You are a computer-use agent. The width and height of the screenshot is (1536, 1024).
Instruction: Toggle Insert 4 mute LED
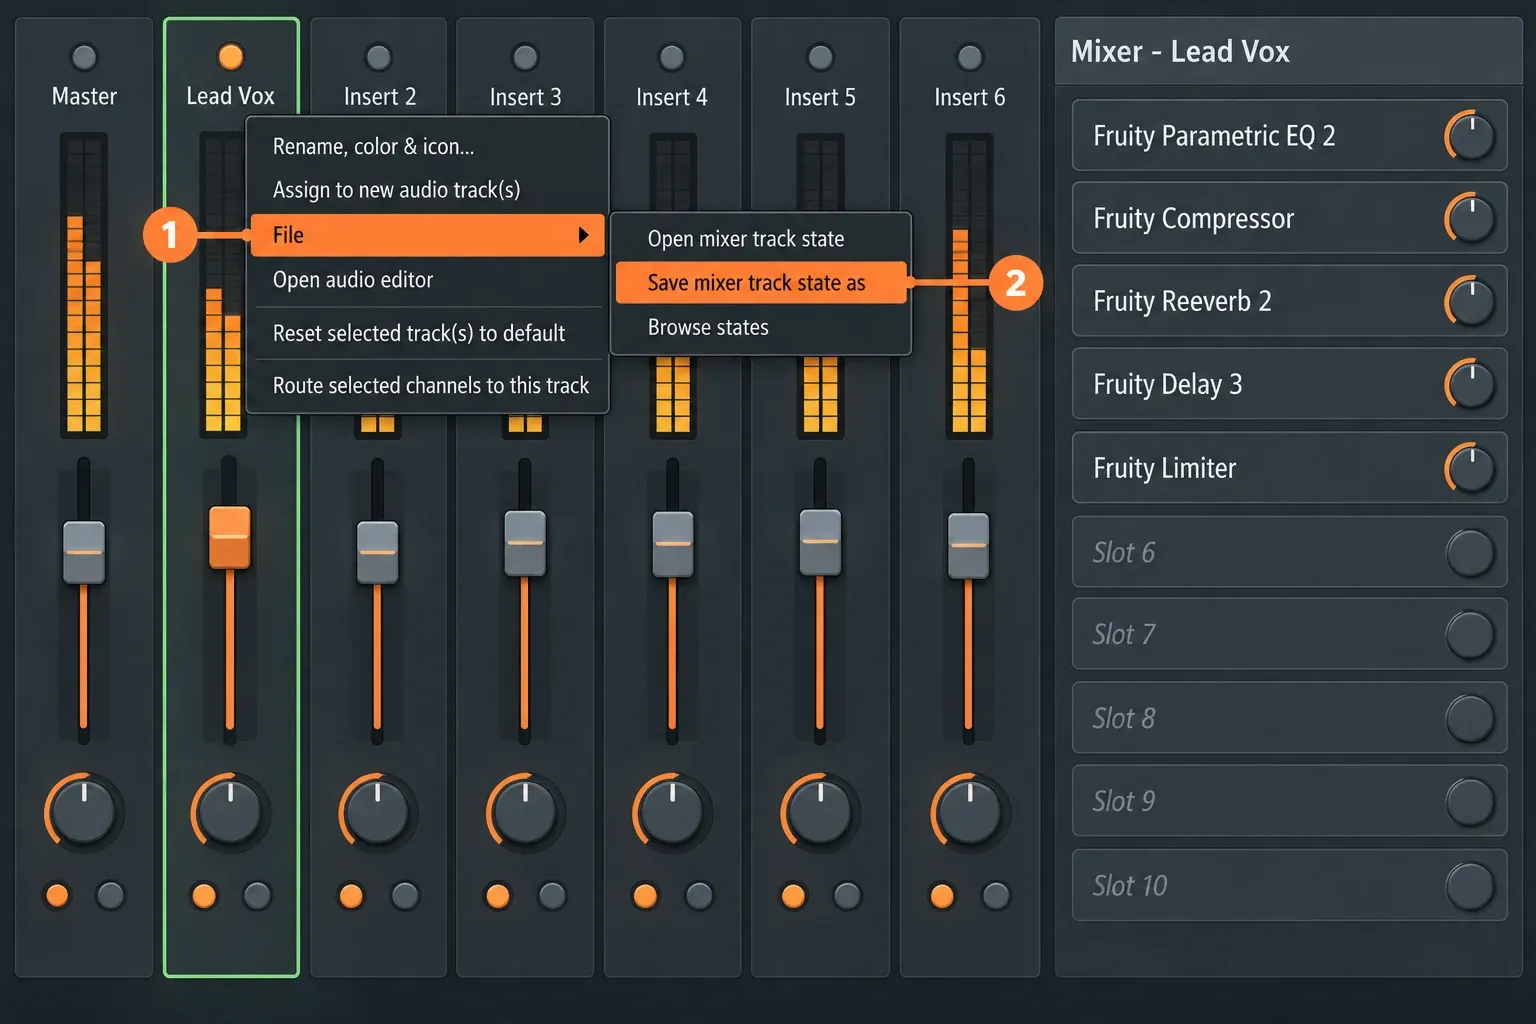tap(672, 57)
